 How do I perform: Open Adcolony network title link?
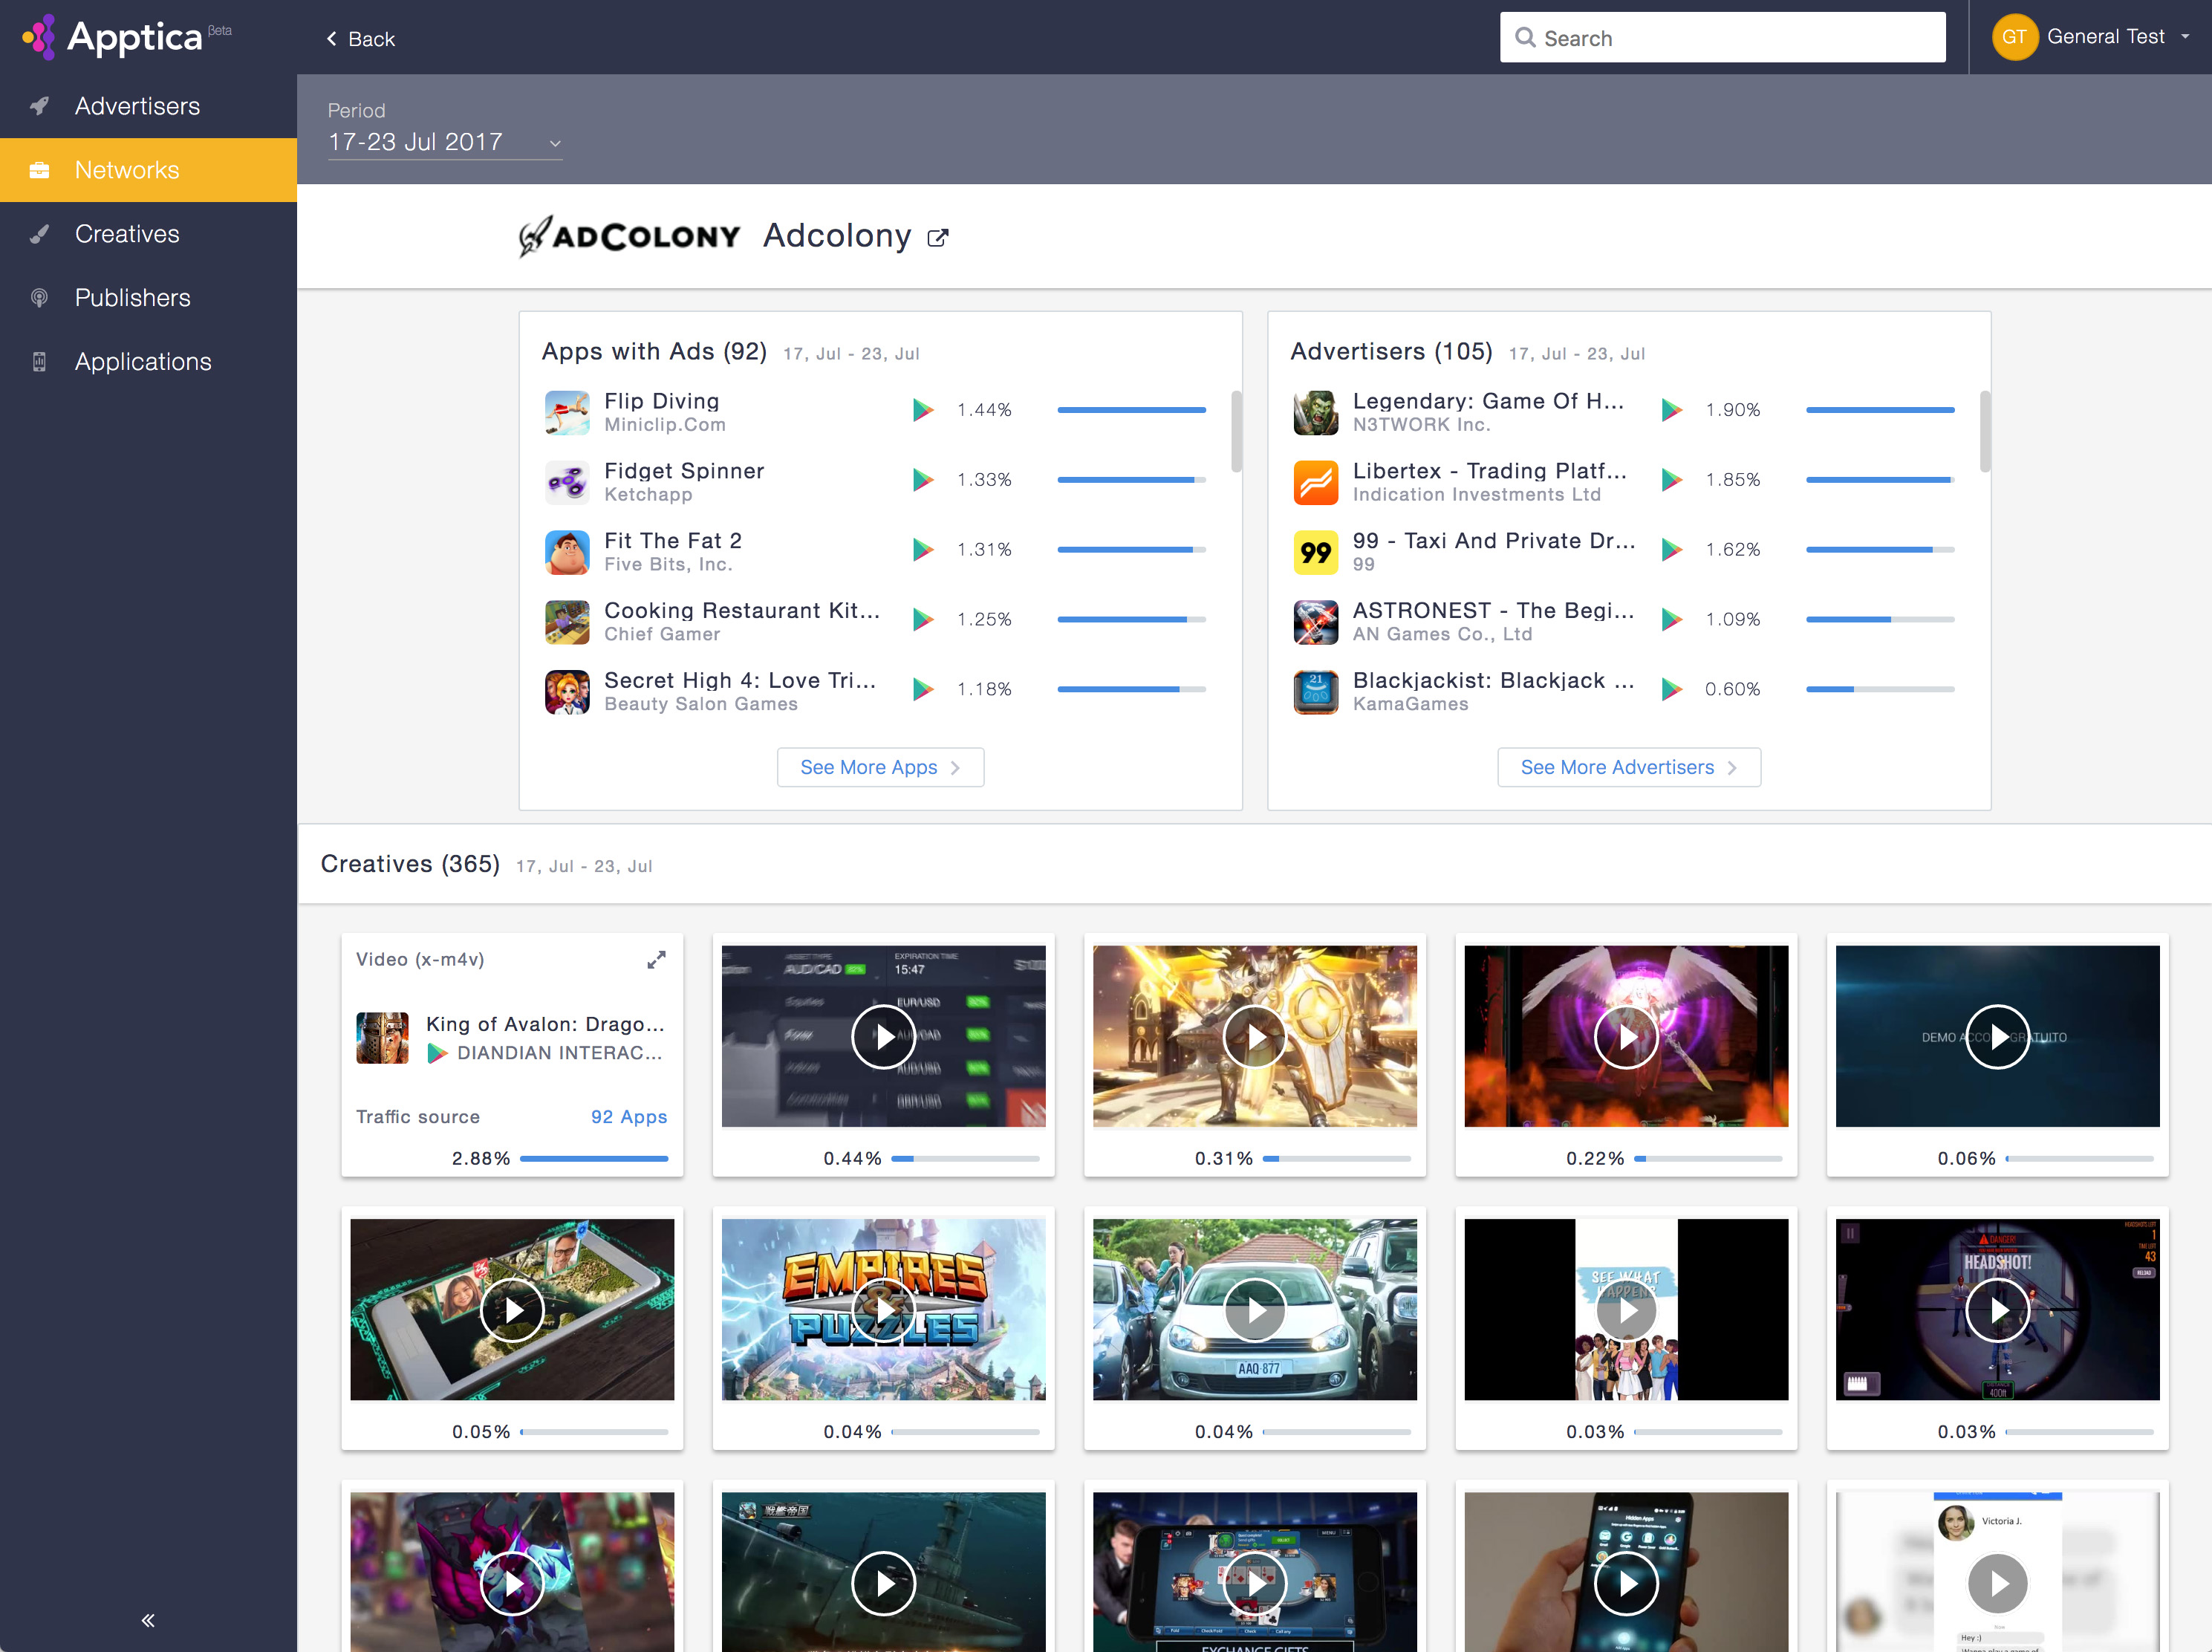click(x=837, y=236)
